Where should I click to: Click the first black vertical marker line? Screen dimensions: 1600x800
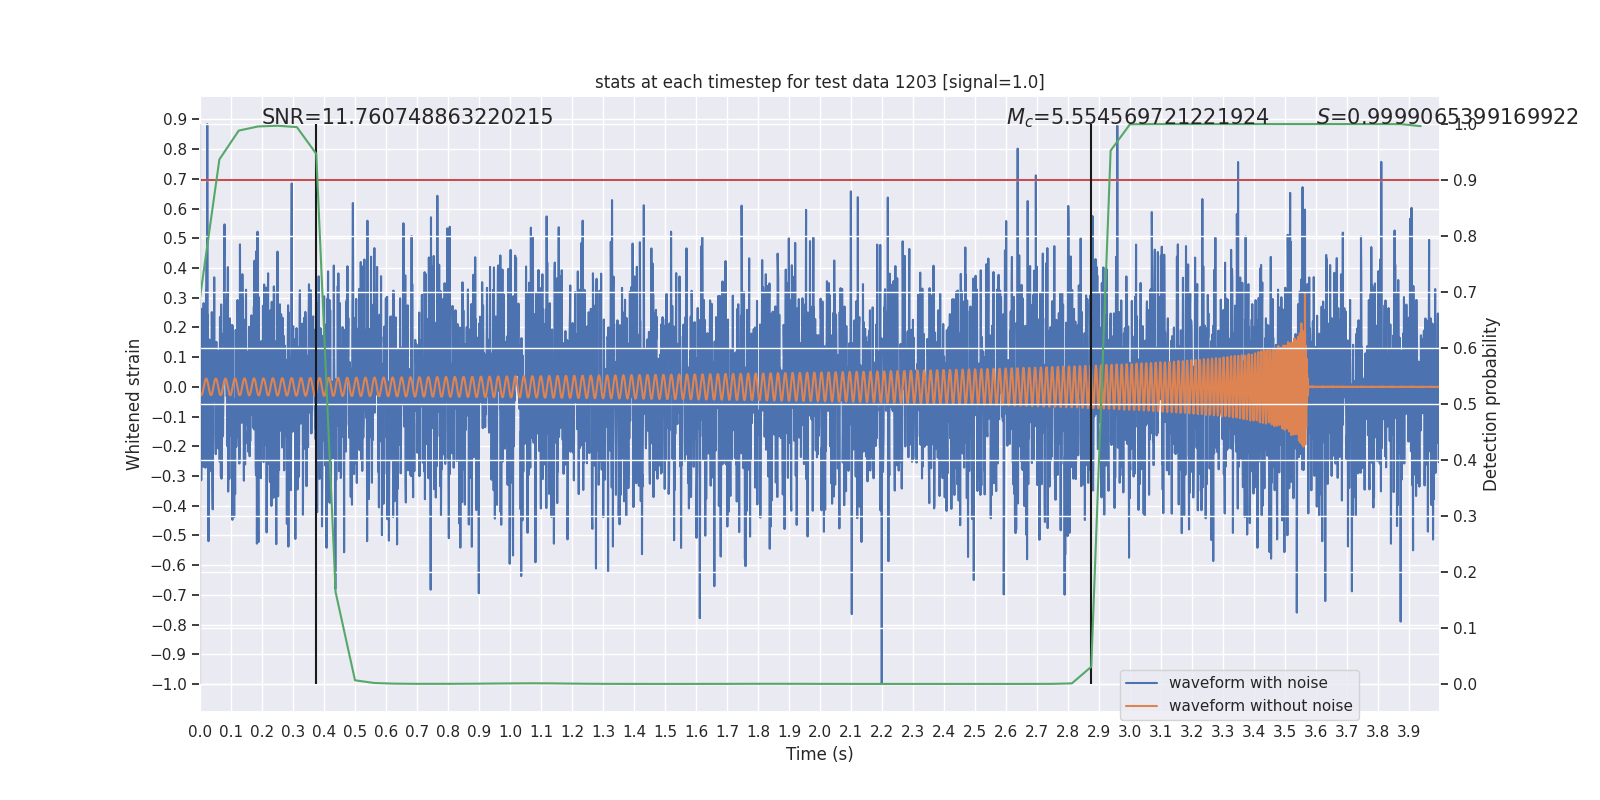pyautogui.click(x=316, y=404)
